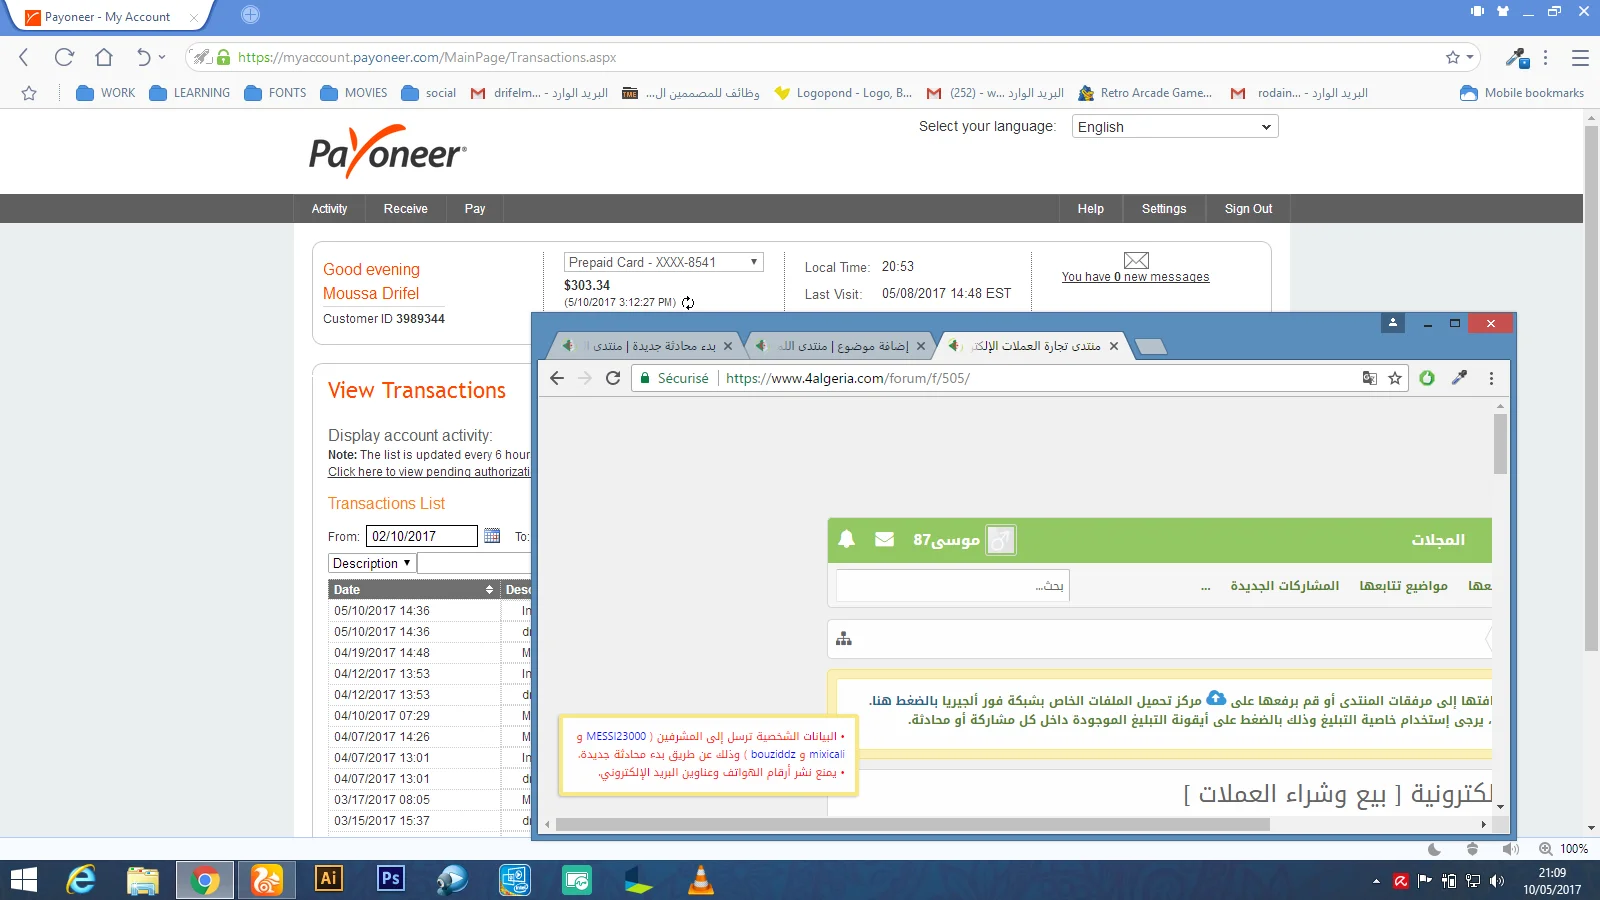Open the language selection dropdown
The height and width of the screenshot is (900, 1600).
(x=1174, y=127)
